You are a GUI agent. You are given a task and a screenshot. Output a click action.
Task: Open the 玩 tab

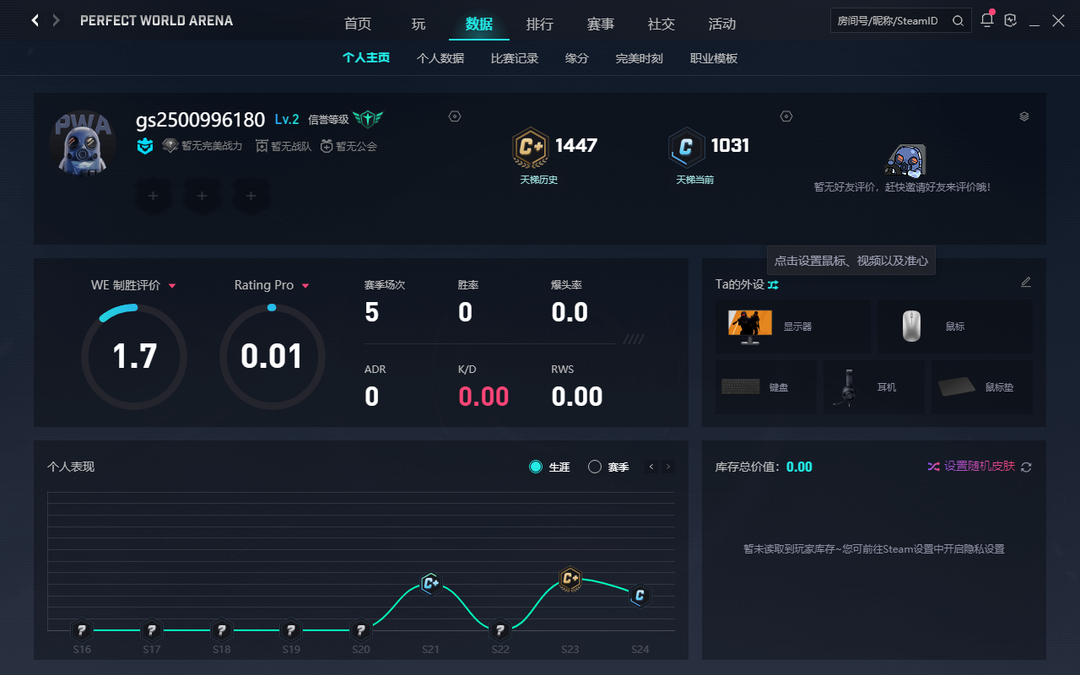(x=418, y=24)
